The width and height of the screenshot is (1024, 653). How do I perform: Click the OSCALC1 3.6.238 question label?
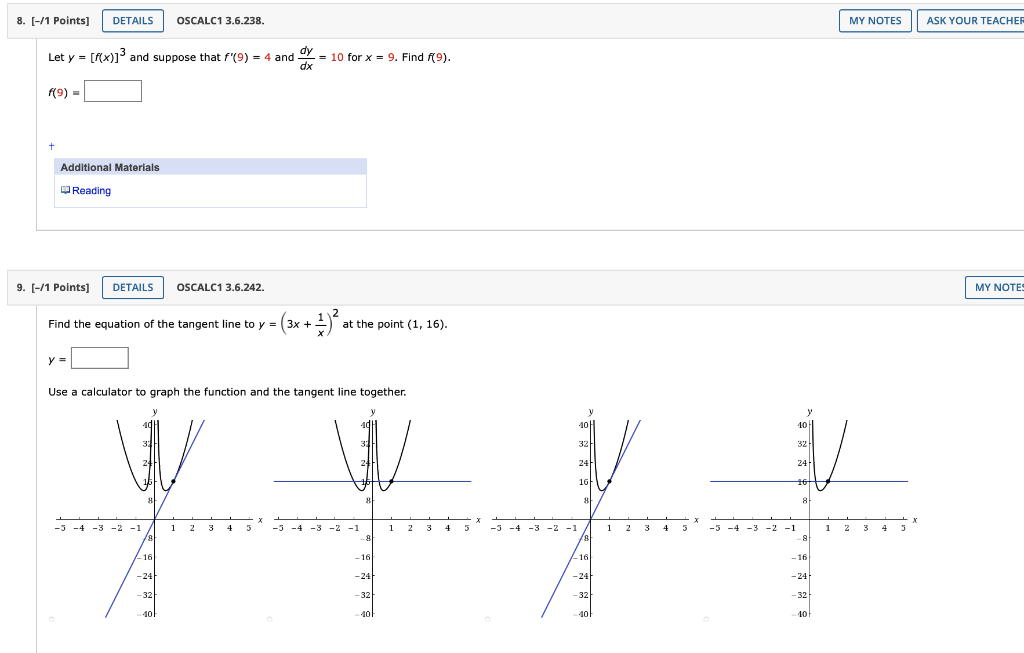click(x=219, y=20)
